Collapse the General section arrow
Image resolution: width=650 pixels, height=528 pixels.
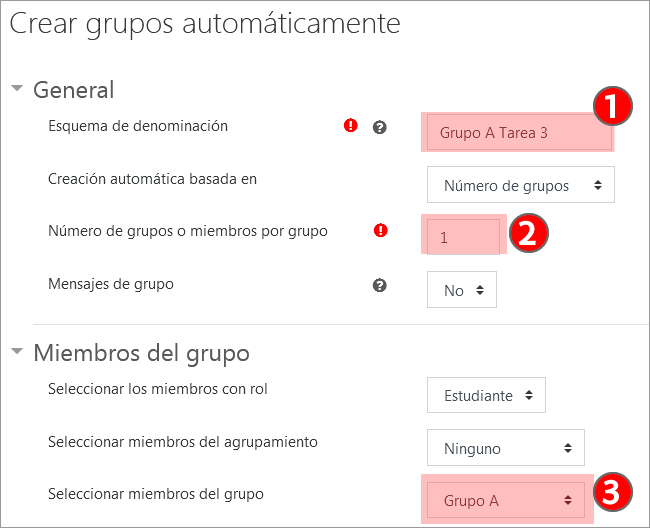tap(17, 88)
